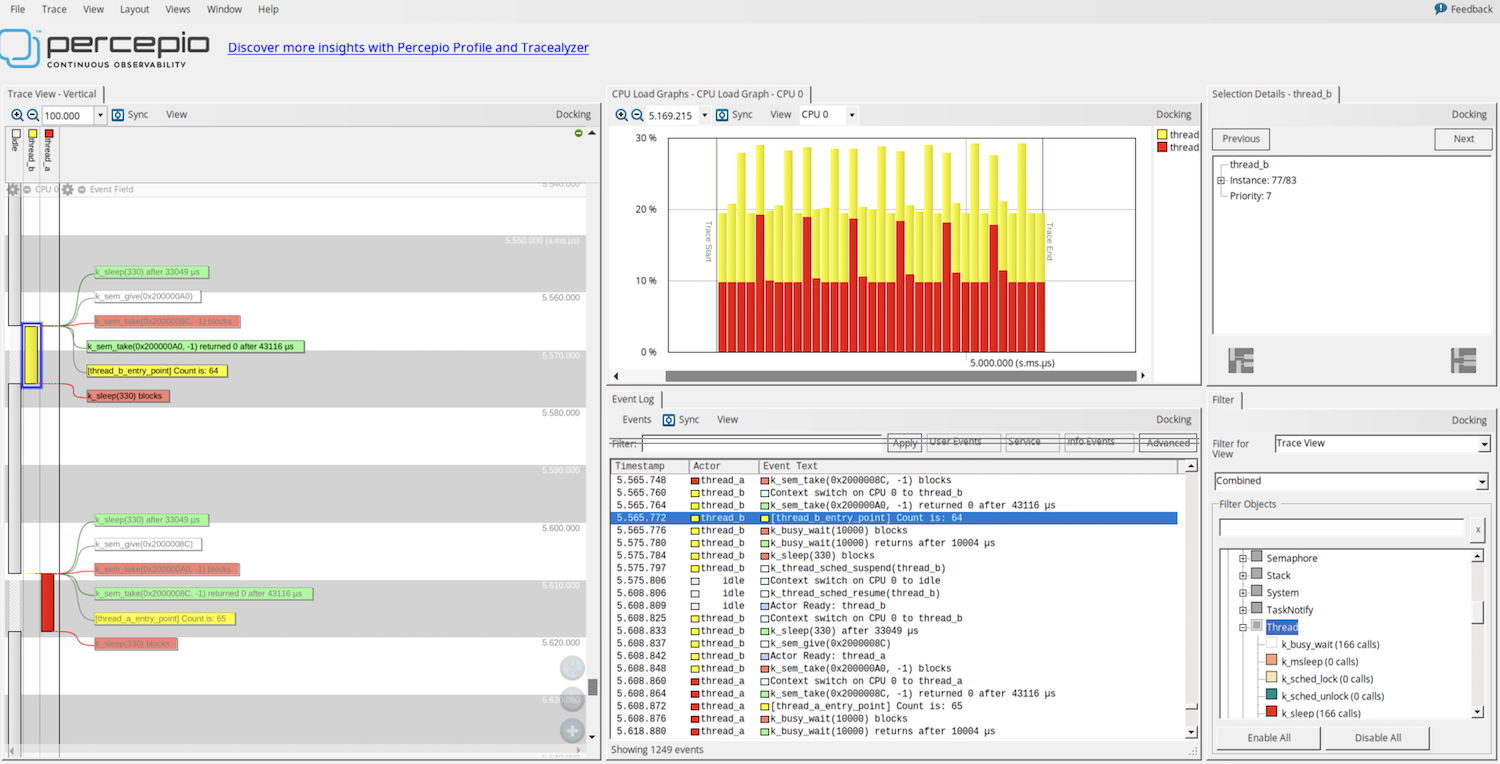The width and height of the screenshot is (1500, 764).
Task: Toggle the k_busy_wait filter checkbox
Action: 1270,644
